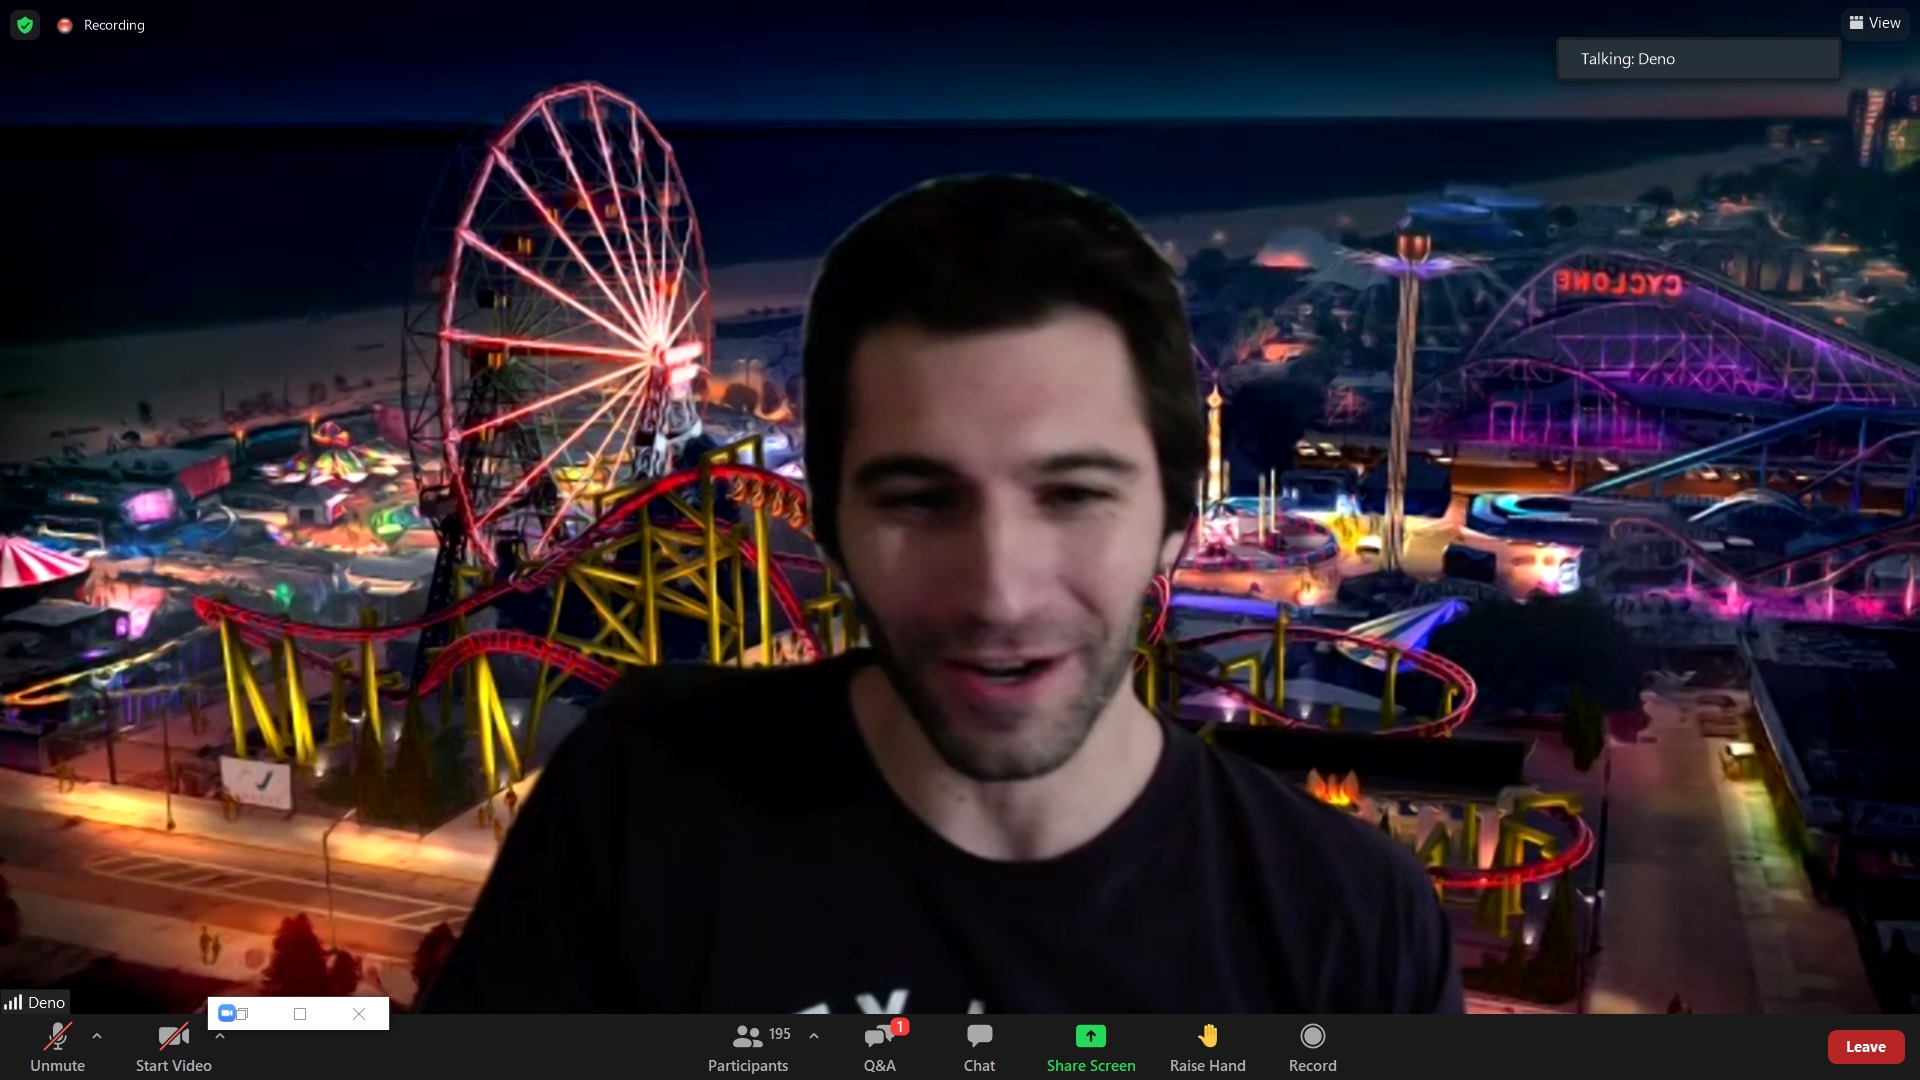This screenshot has height=1080, width=1920.
Task: Click the green Share Screen icon
Action: click(1090, 1036)
